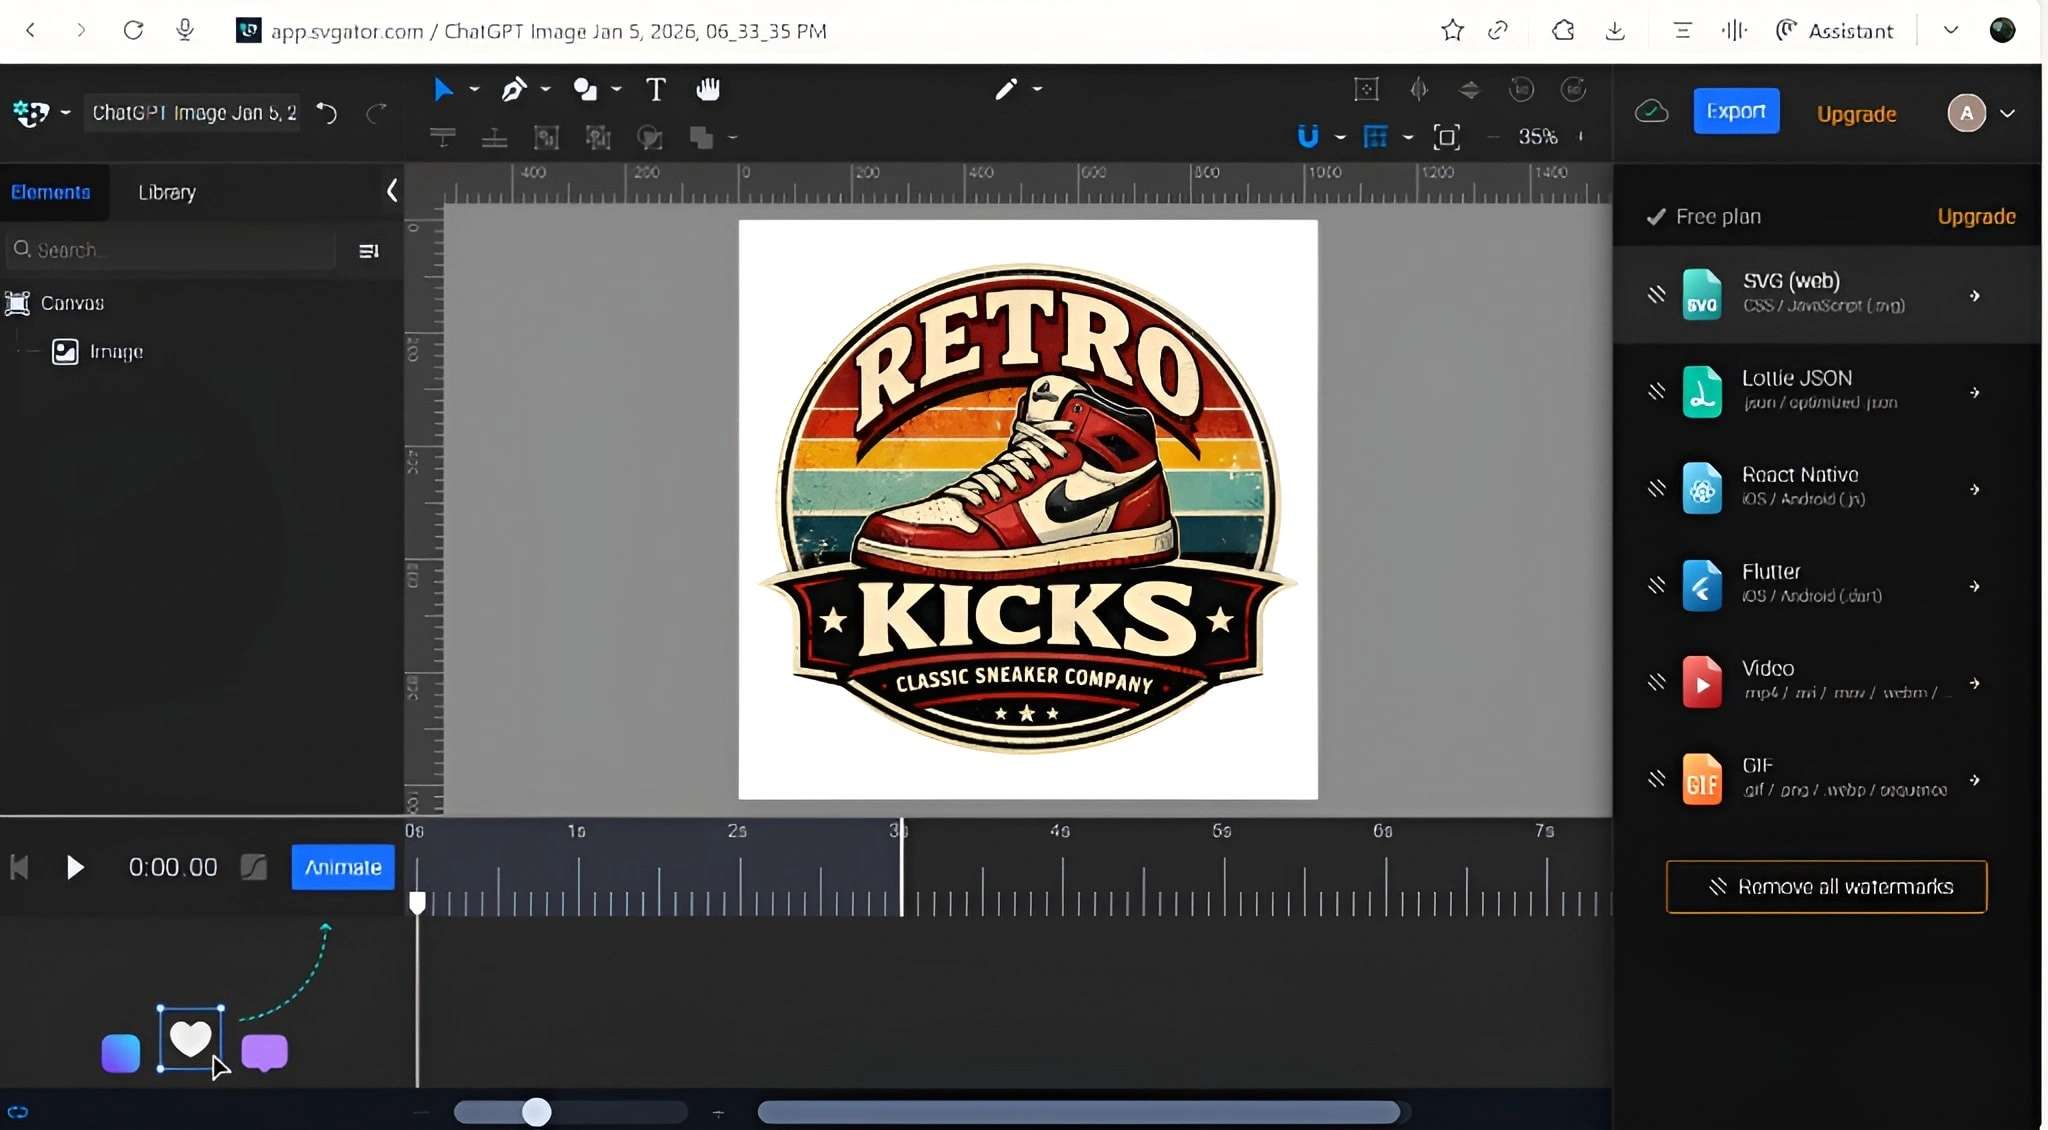Click the timeline zoom slider handle
The image size is (2048, 1130).
pyautogui.click(x=537, y=1112)
